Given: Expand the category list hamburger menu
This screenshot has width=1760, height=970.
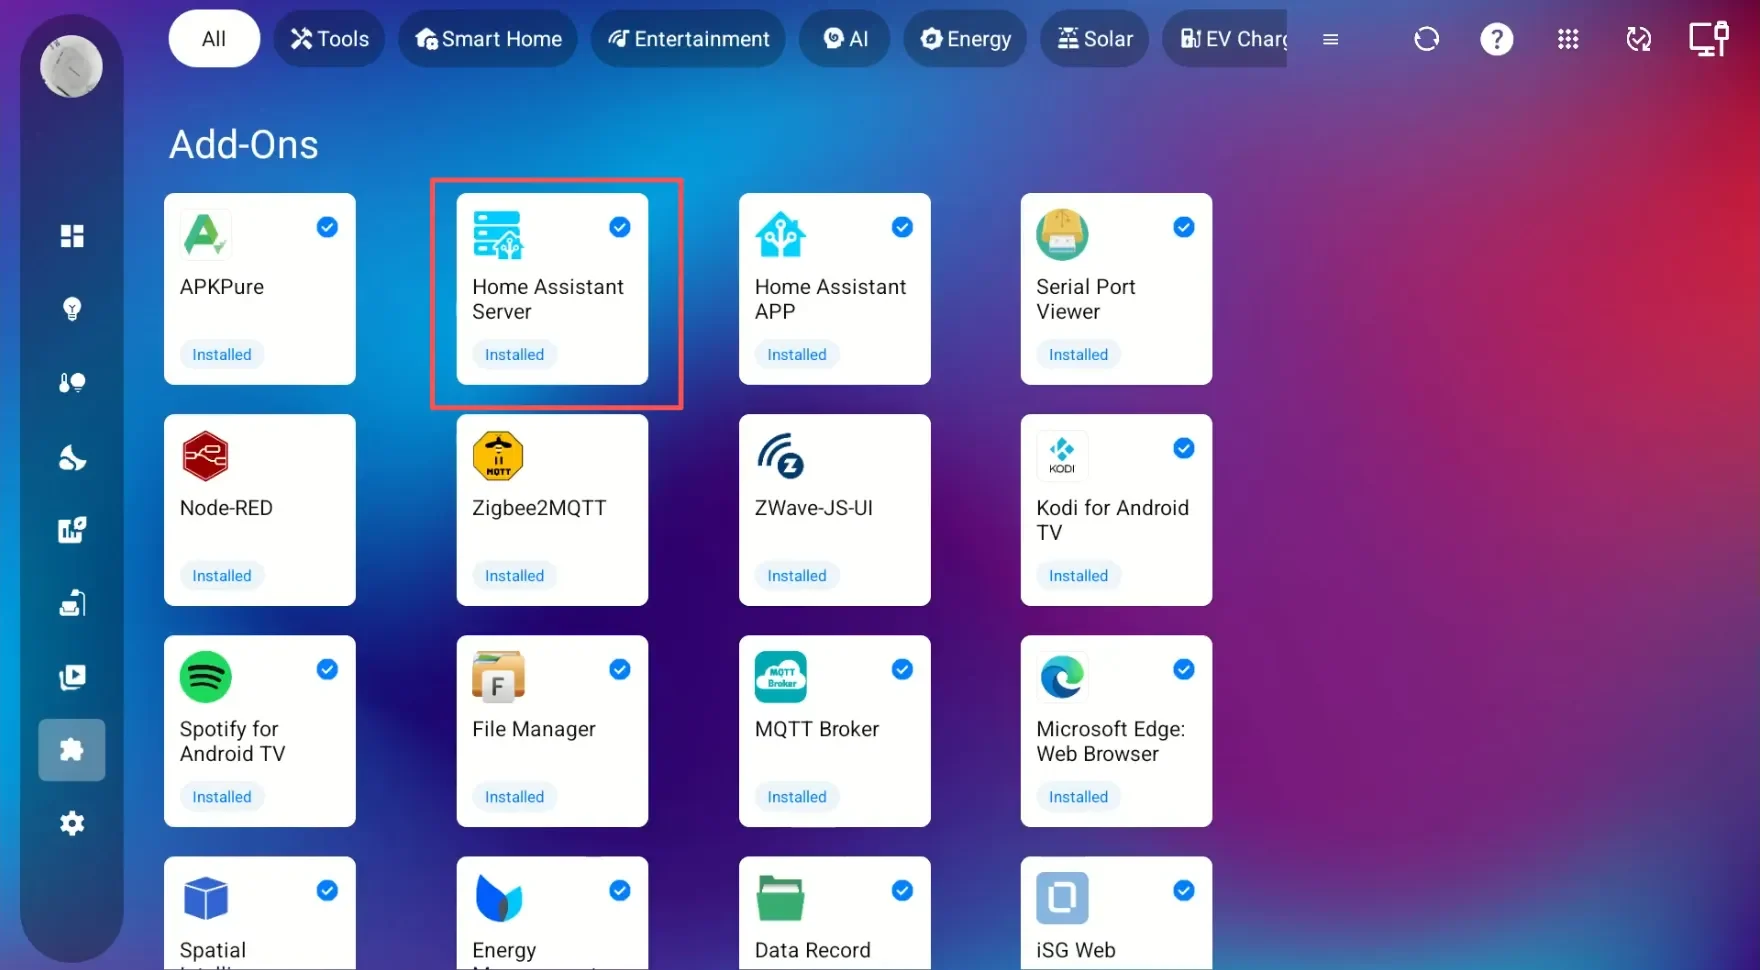Looking at the screenshot, I should (x=1330, y=40).
